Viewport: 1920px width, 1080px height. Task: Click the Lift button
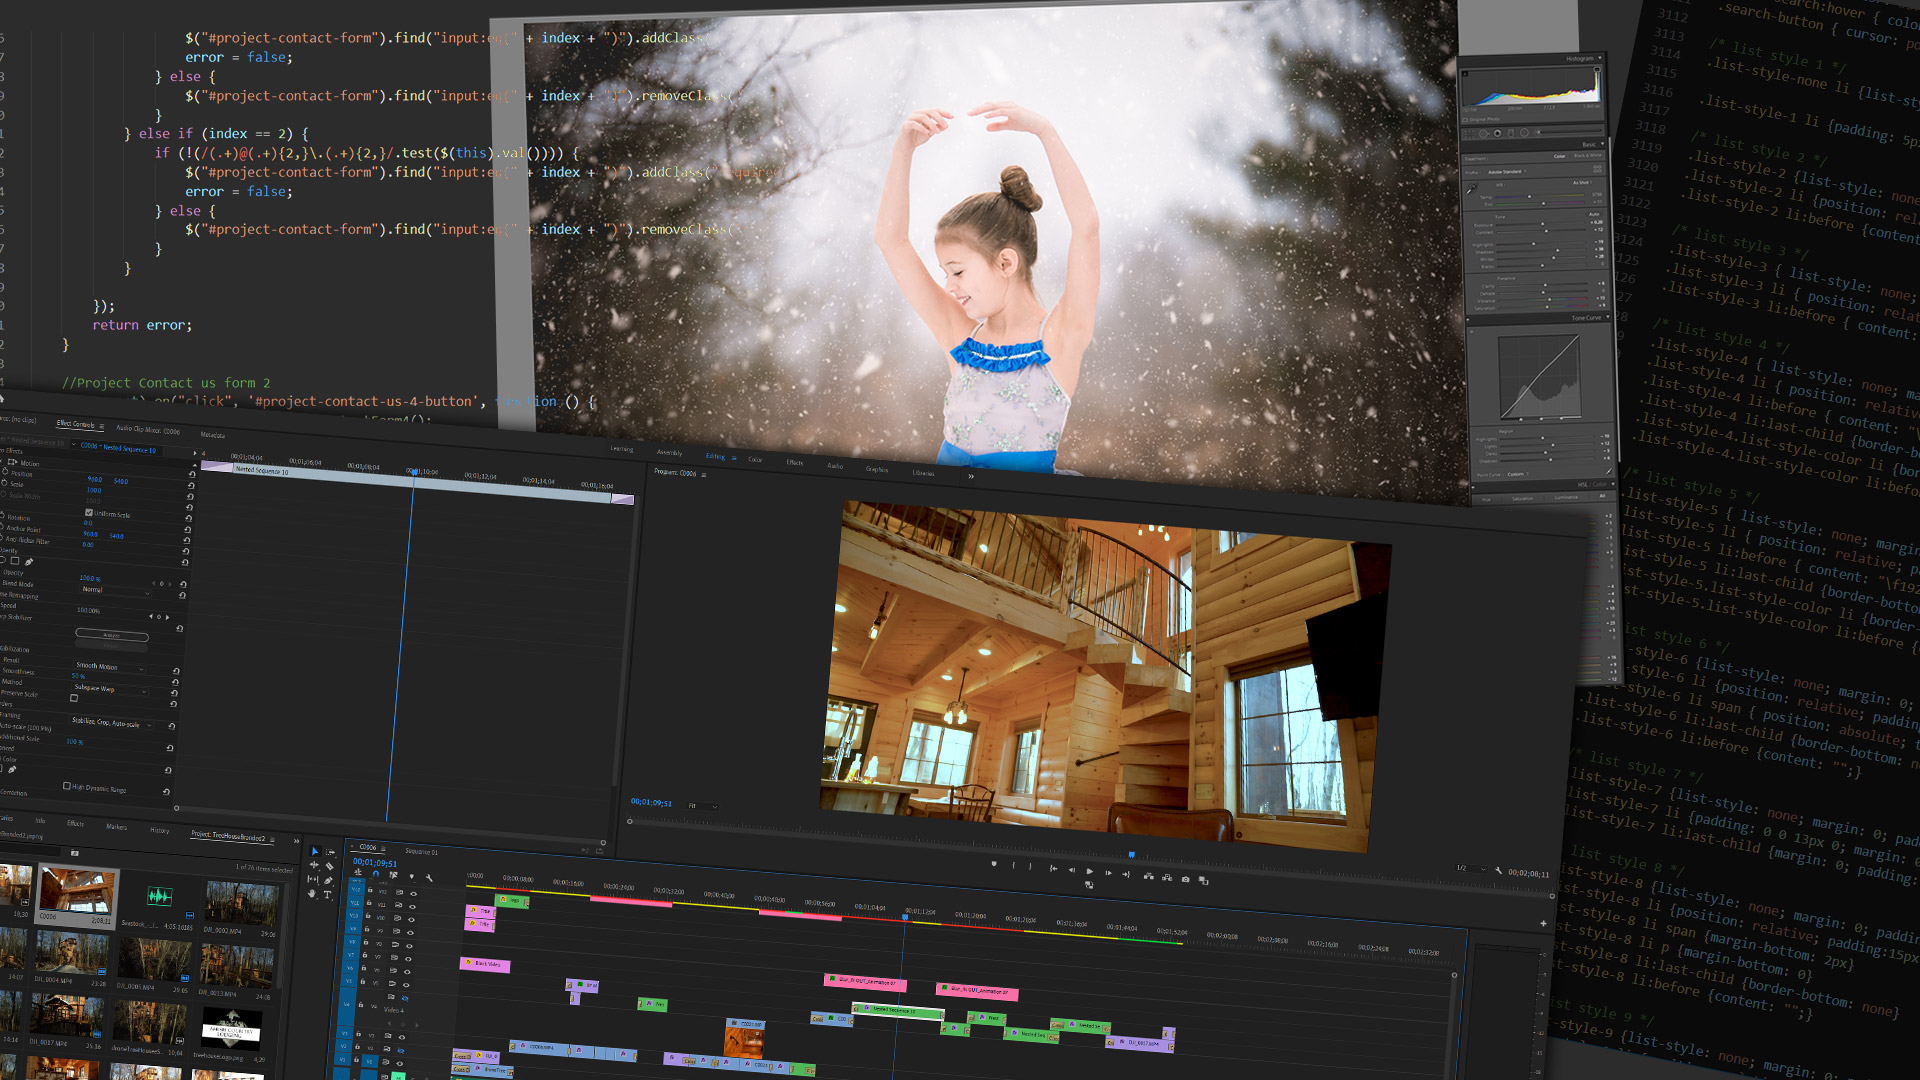point(1149,877)
